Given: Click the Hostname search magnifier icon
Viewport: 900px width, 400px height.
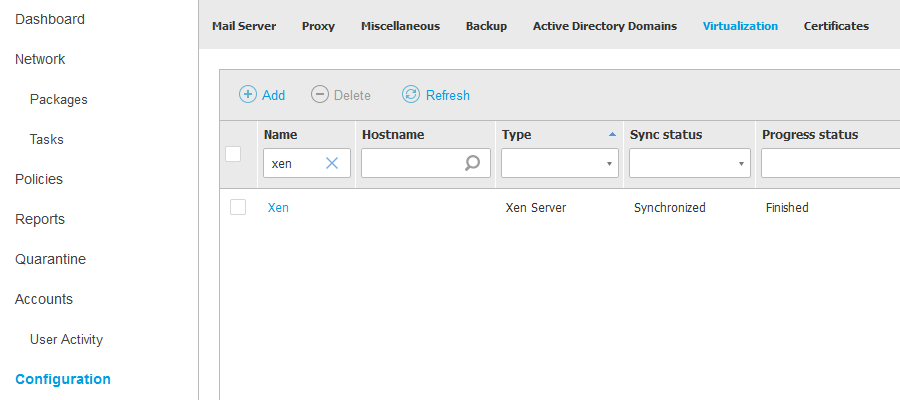Looking at the screenshot, I should click(x=473, y=163).
